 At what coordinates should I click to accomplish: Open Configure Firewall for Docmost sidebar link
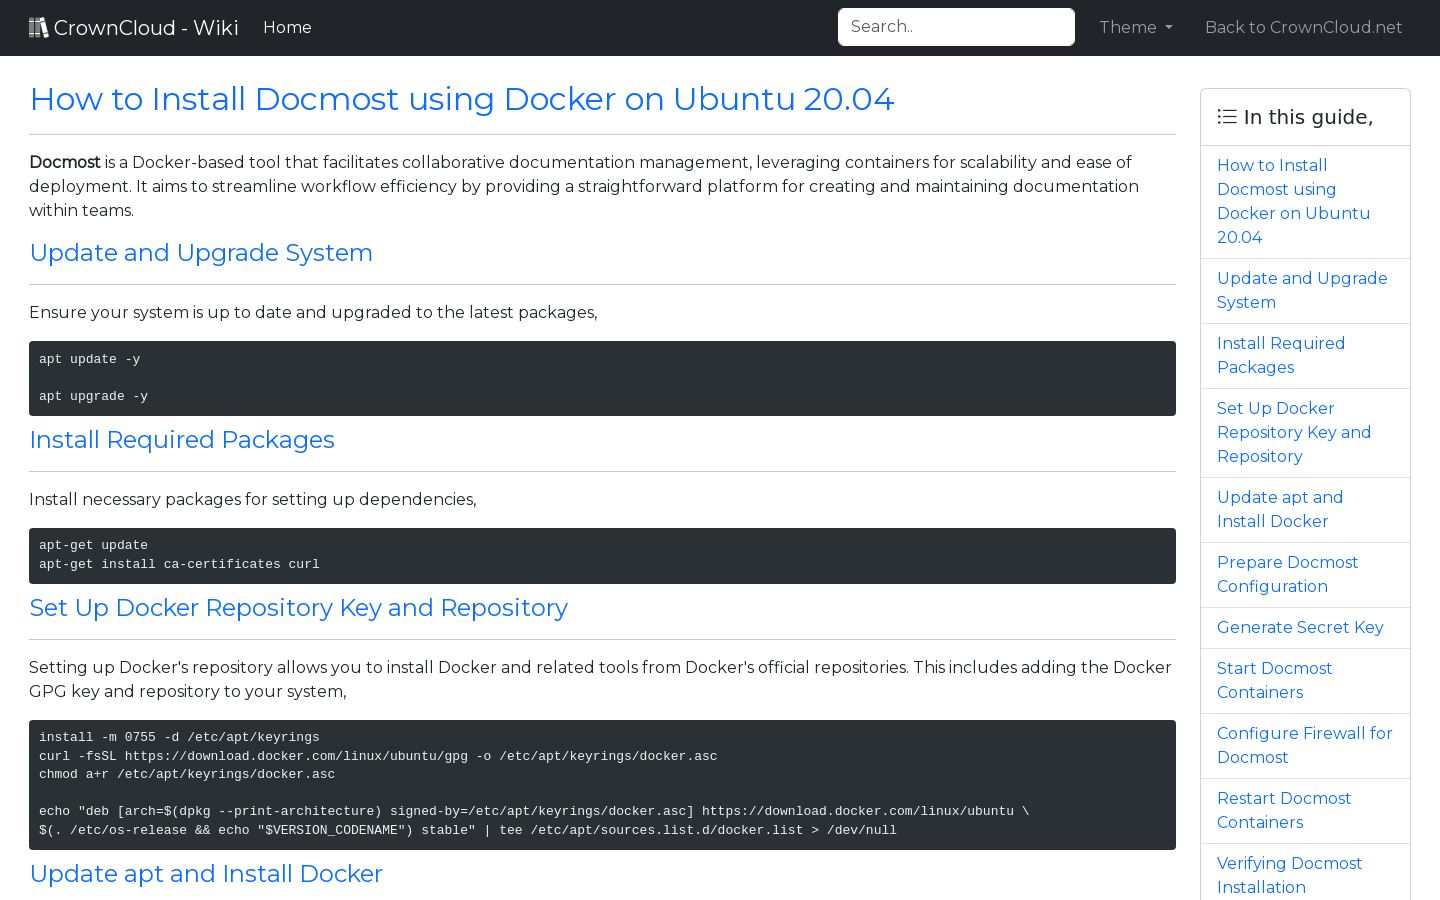[1305, 746]
